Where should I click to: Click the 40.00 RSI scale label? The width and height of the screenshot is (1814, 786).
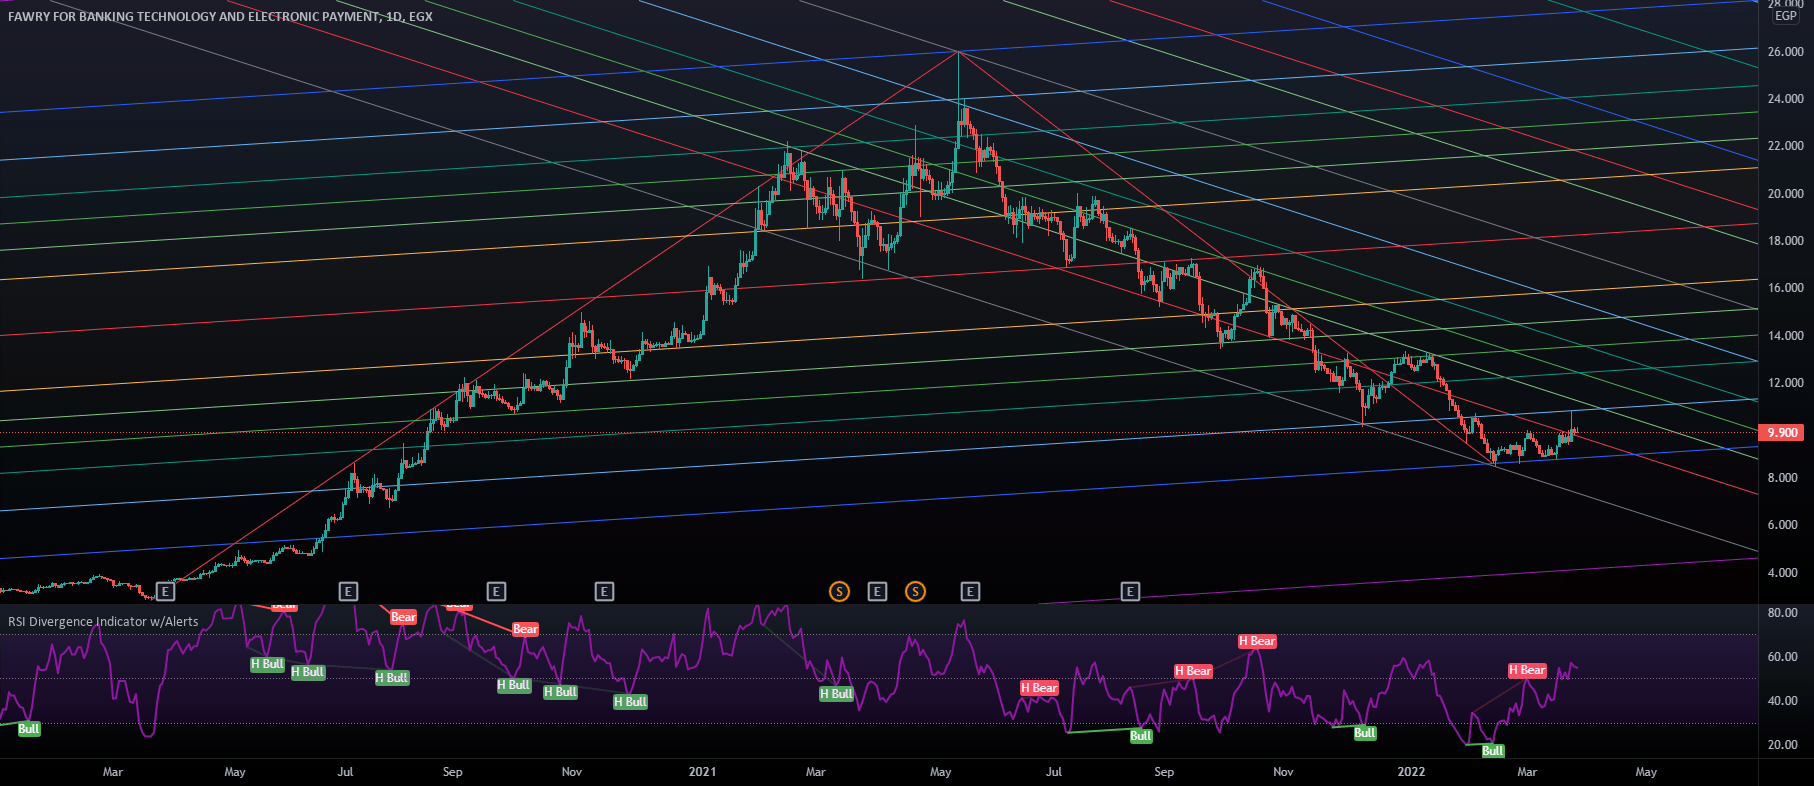pyautogui.click(x=1783, y=701)
